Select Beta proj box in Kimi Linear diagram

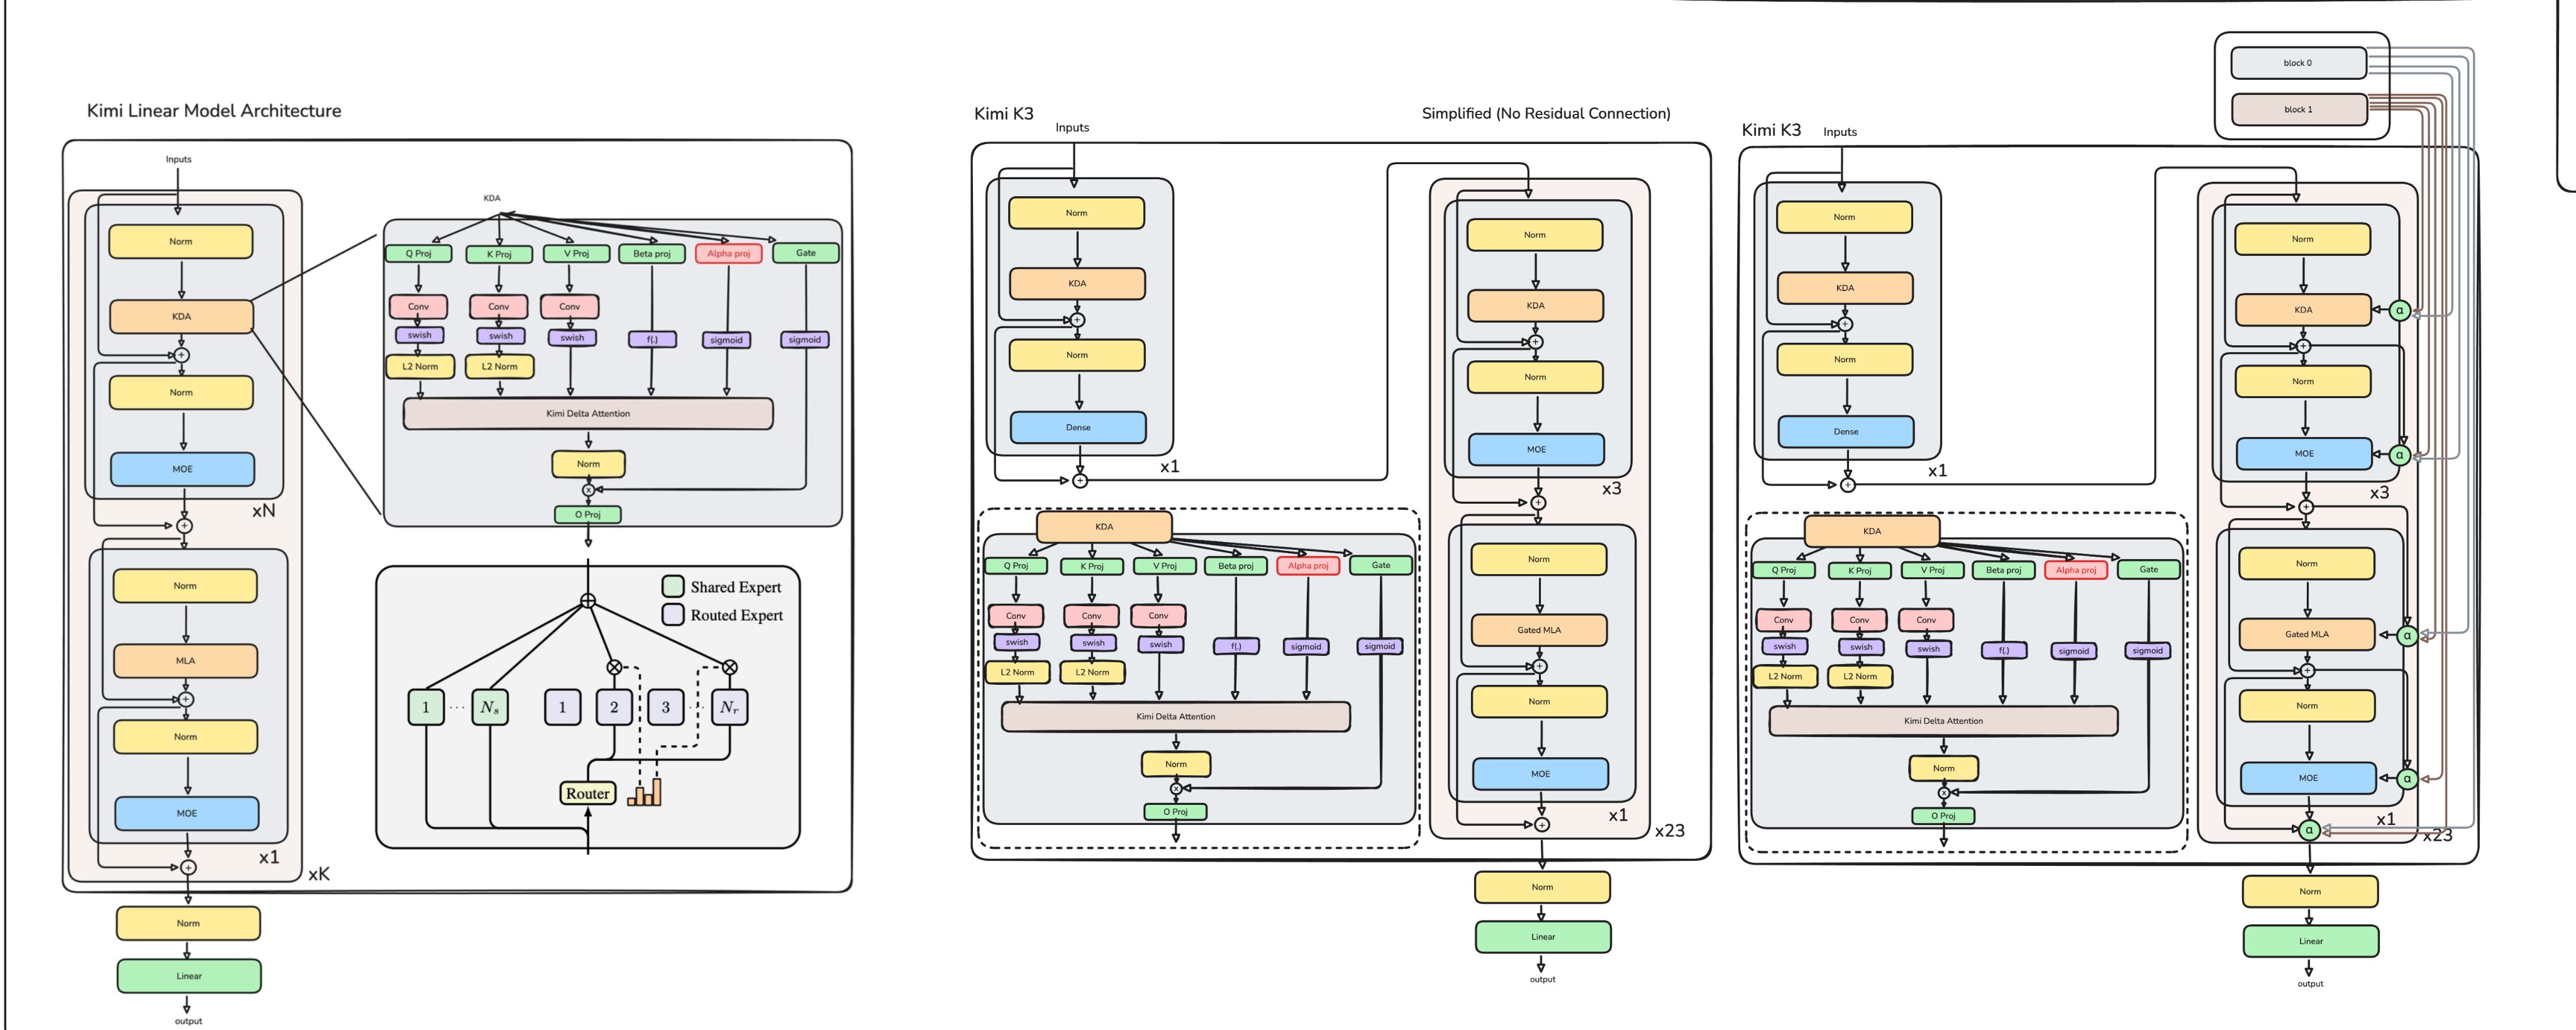click(652, 254)
